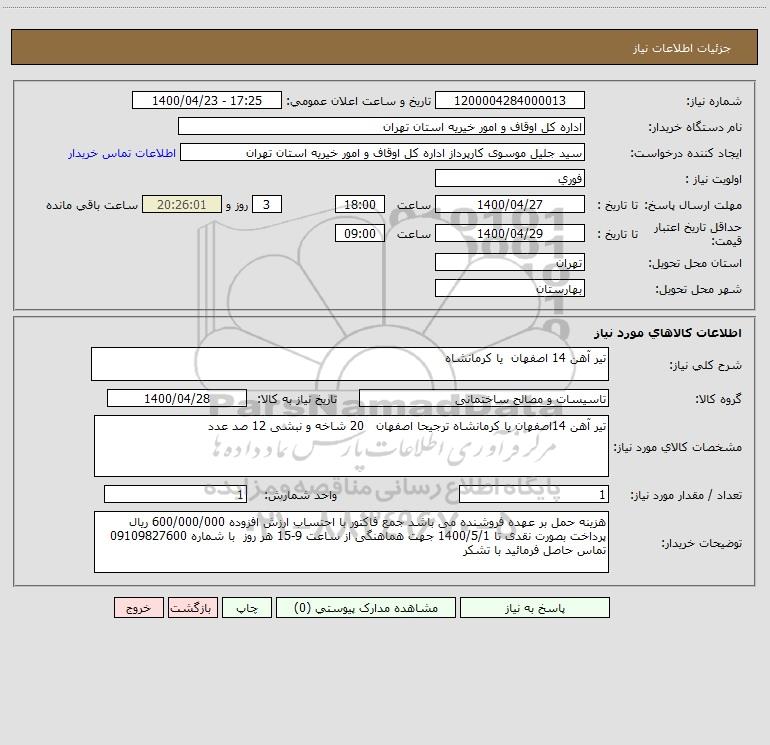Click the چاپ print button

pyautogui.click(x=247, y=608)
